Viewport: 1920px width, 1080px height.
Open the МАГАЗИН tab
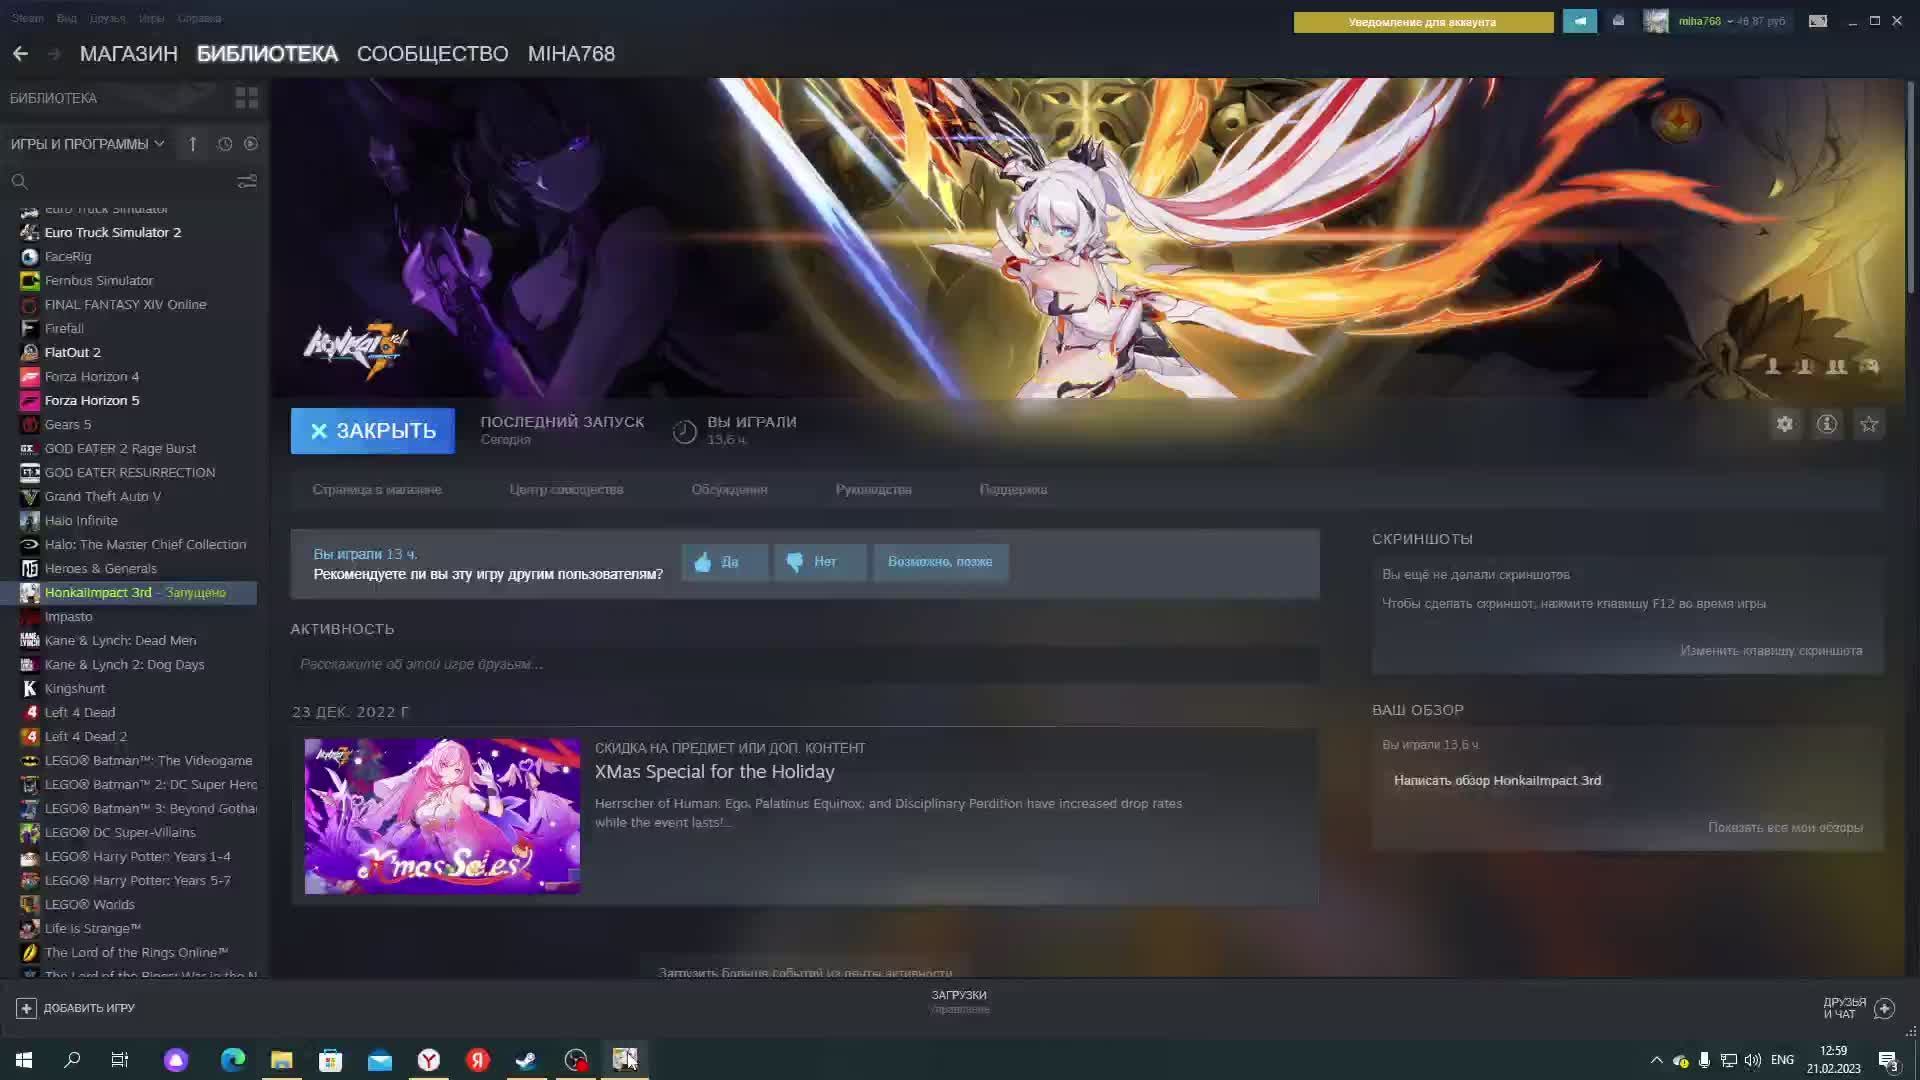click(128, 54)
